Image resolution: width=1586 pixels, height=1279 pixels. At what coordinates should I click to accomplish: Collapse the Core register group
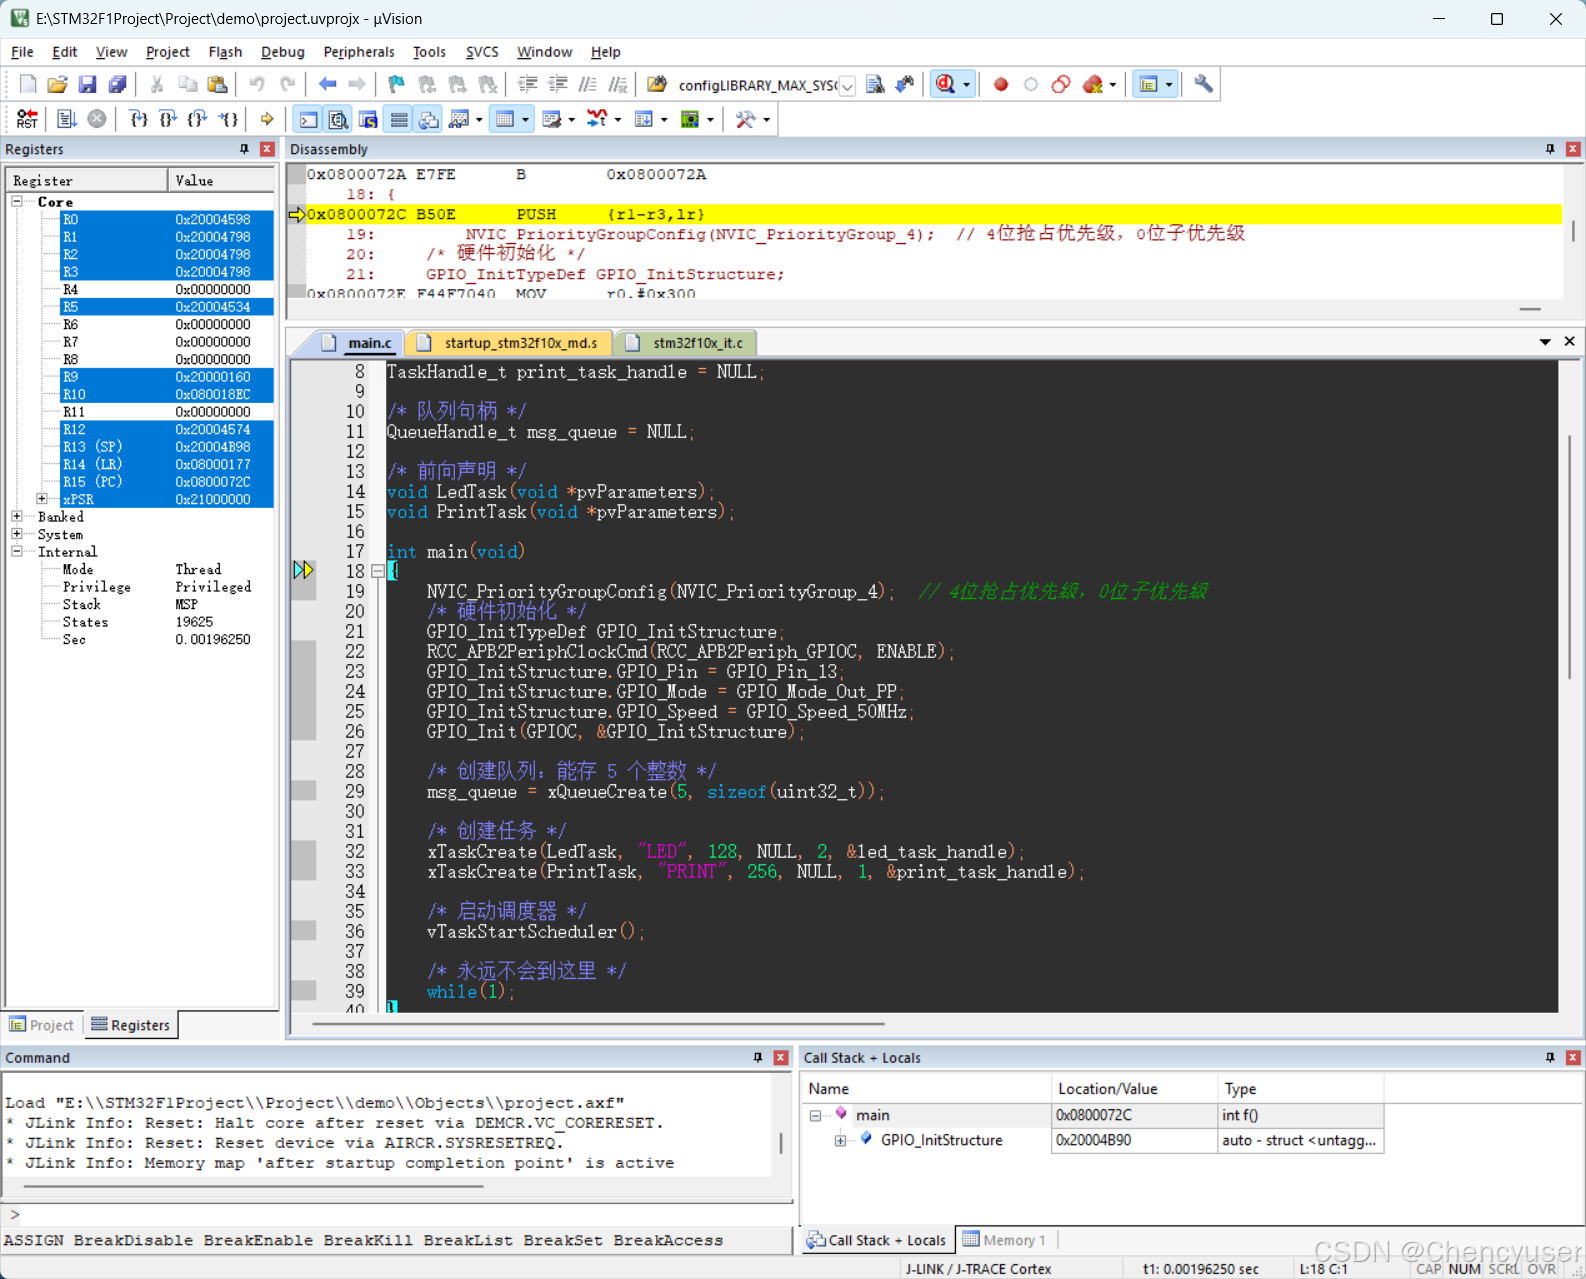(x=17, y=202)
